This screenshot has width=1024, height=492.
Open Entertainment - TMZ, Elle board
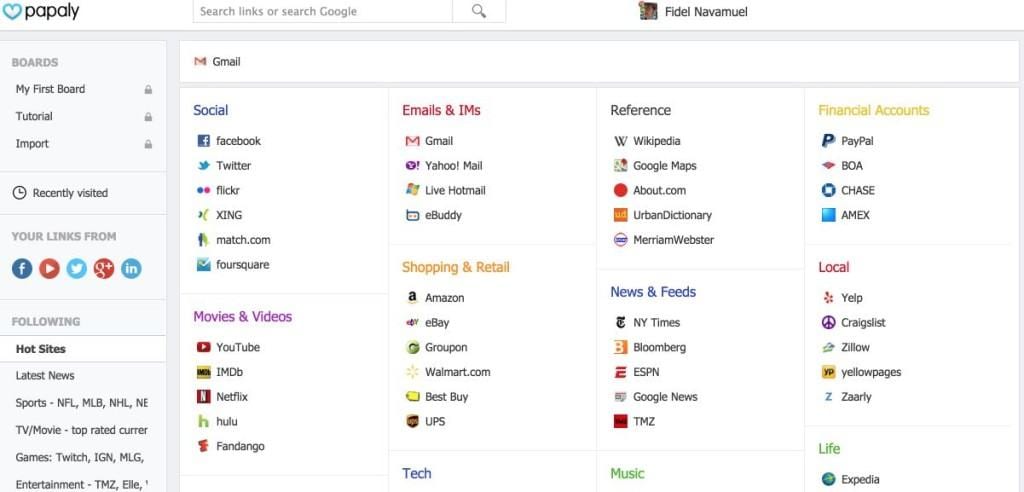point(82,485)
